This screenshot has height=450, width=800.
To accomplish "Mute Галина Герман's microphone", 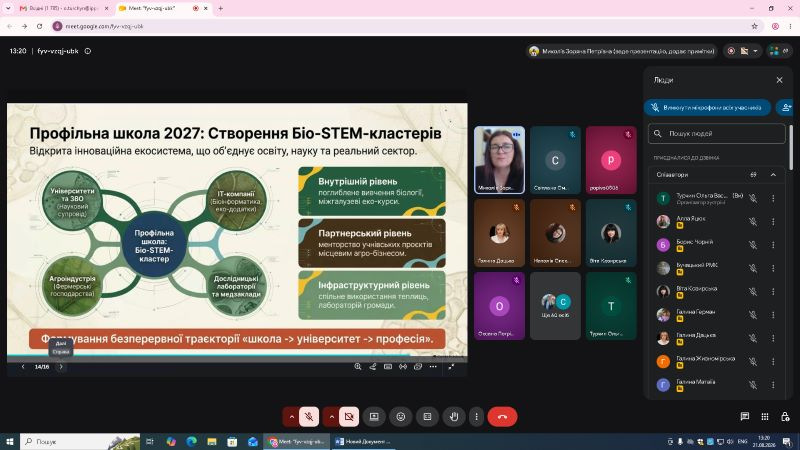I will point(753,315).
